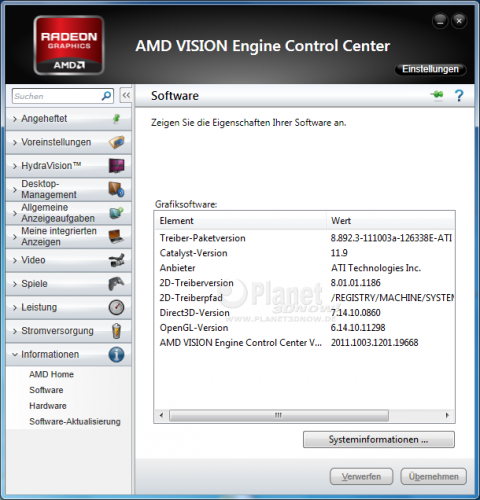Click the horizontal scrollbar thumb
Screen dimensions: 480x500
point(279,415)
